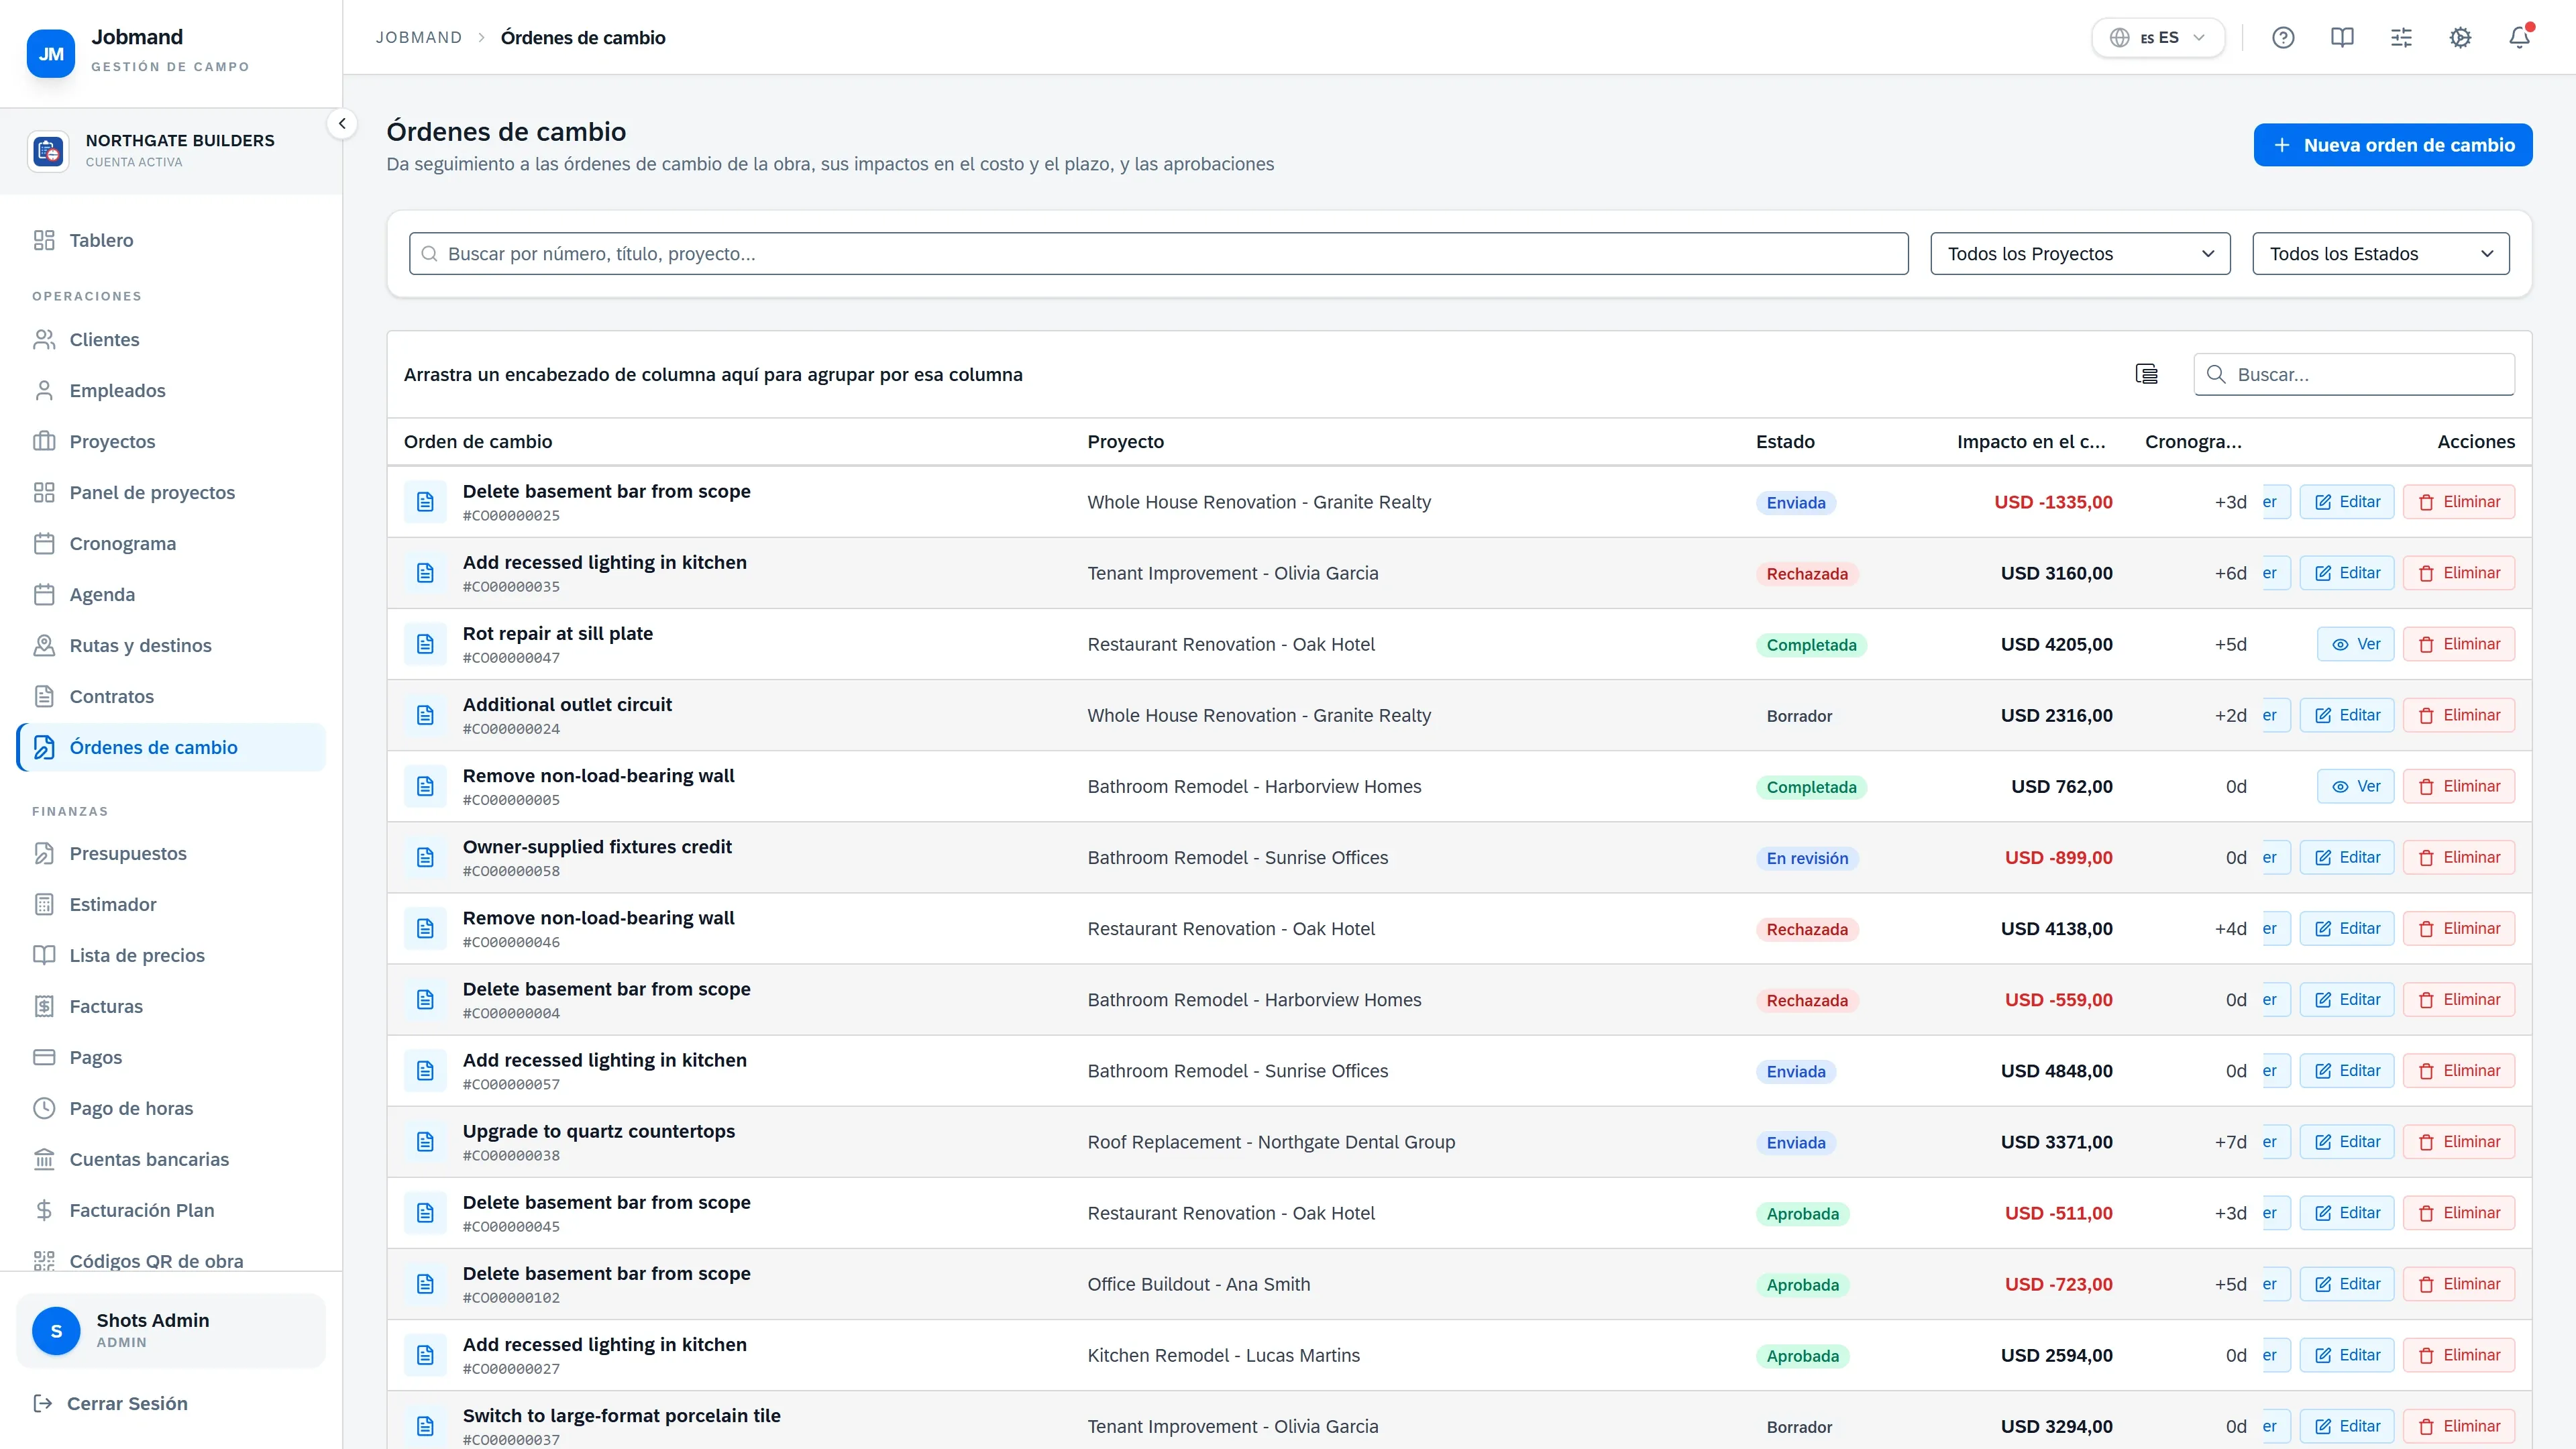Expand the Todos los Proyectos dropdown
2576x1449 pixels.
[x=2080, y=254]
